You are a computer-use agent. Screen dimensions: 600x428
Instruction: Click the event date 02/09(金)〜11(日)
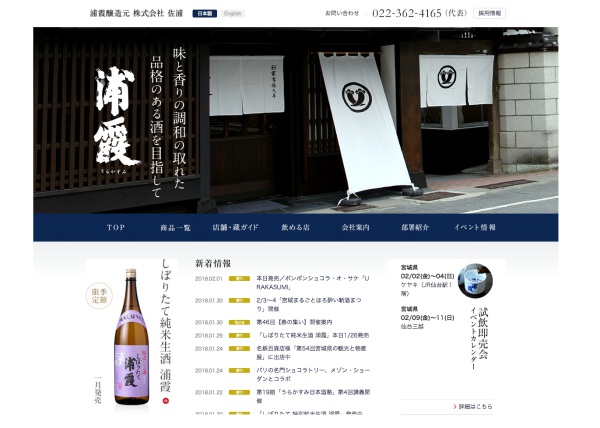point(427,318)
